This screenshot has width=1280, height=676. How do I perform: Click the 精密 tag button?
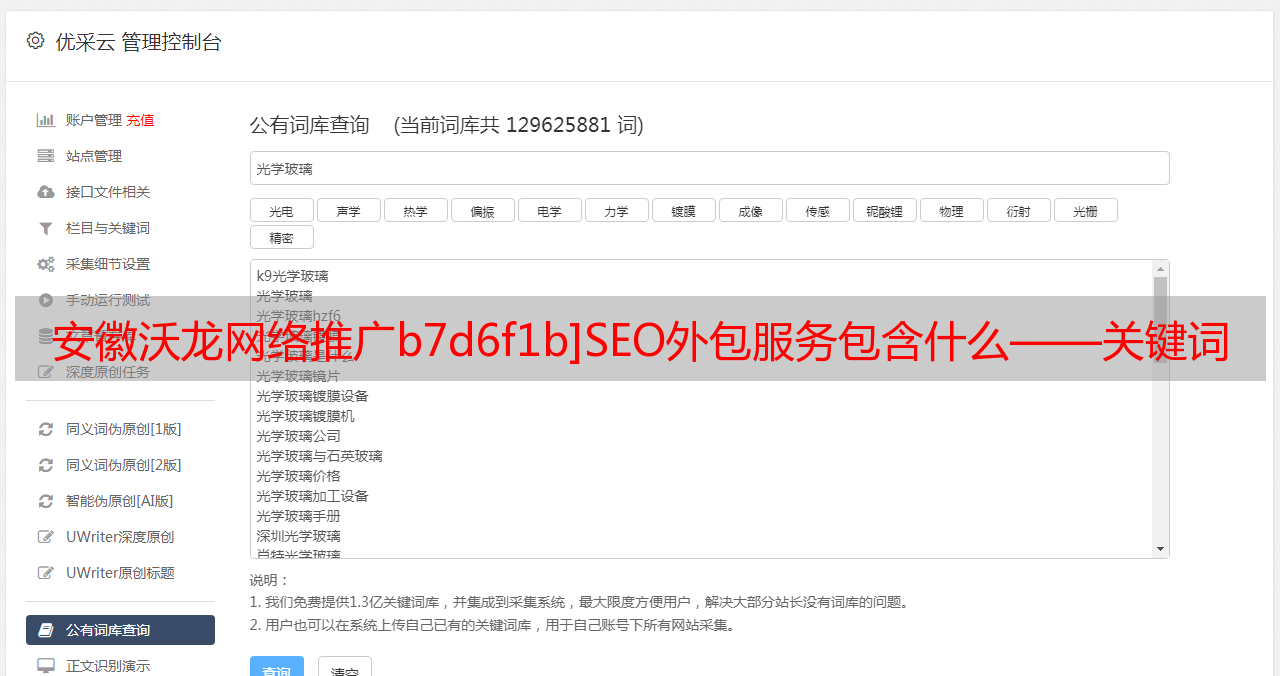point(282,237)
